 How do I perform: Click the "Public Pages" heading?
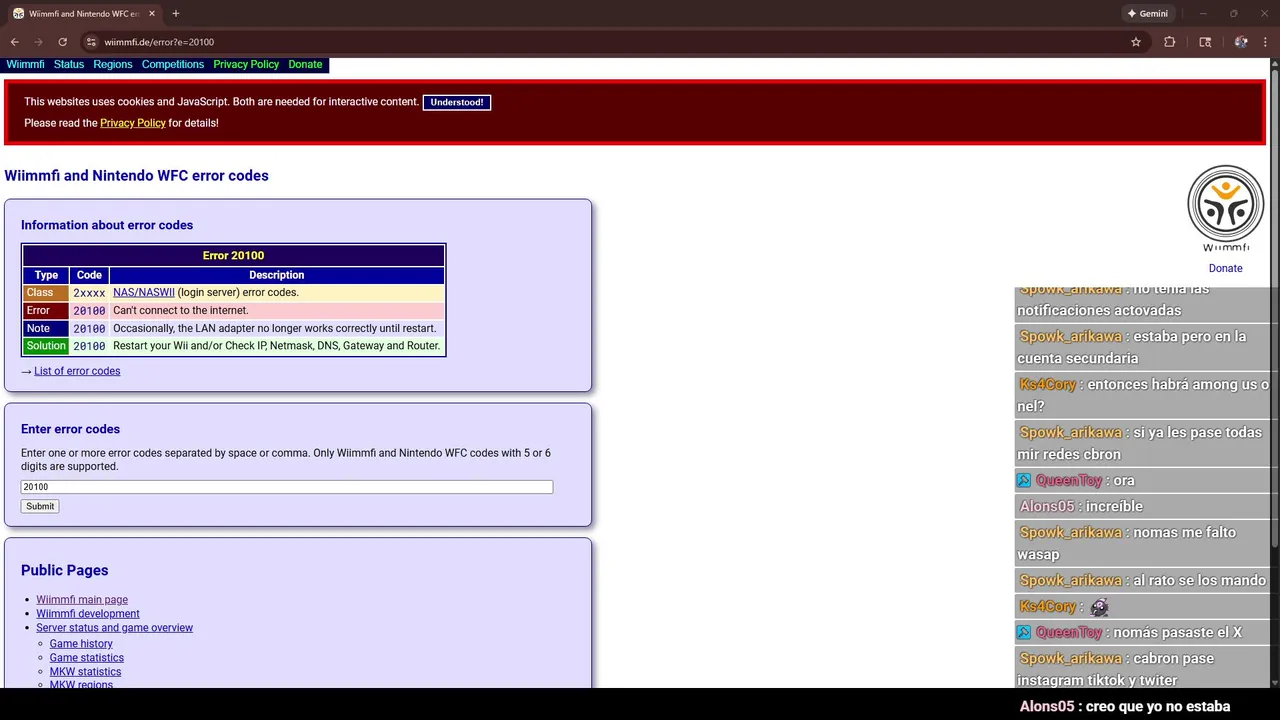(x=64, y=570)
